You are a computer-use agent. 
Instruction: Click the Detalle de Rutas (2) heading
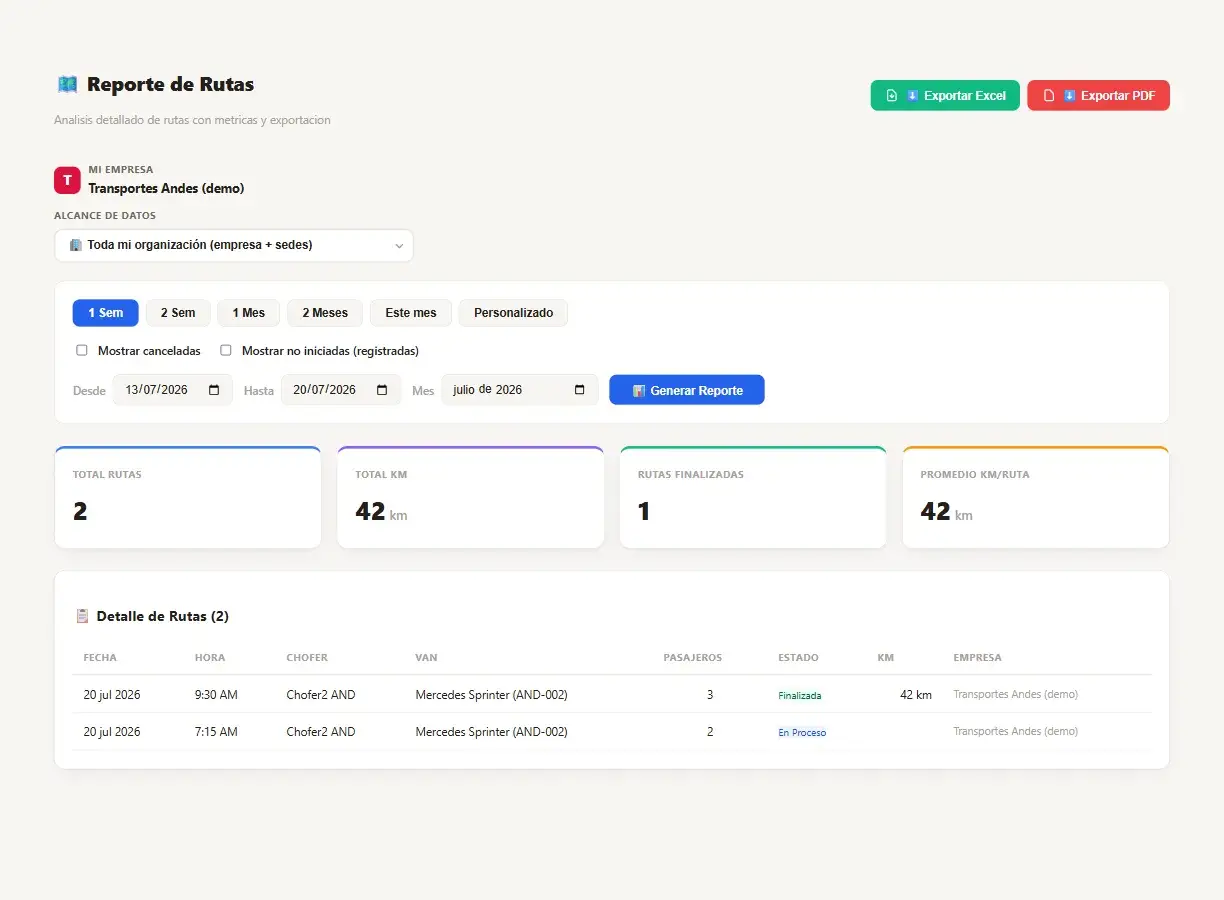[x=163, y=616]
